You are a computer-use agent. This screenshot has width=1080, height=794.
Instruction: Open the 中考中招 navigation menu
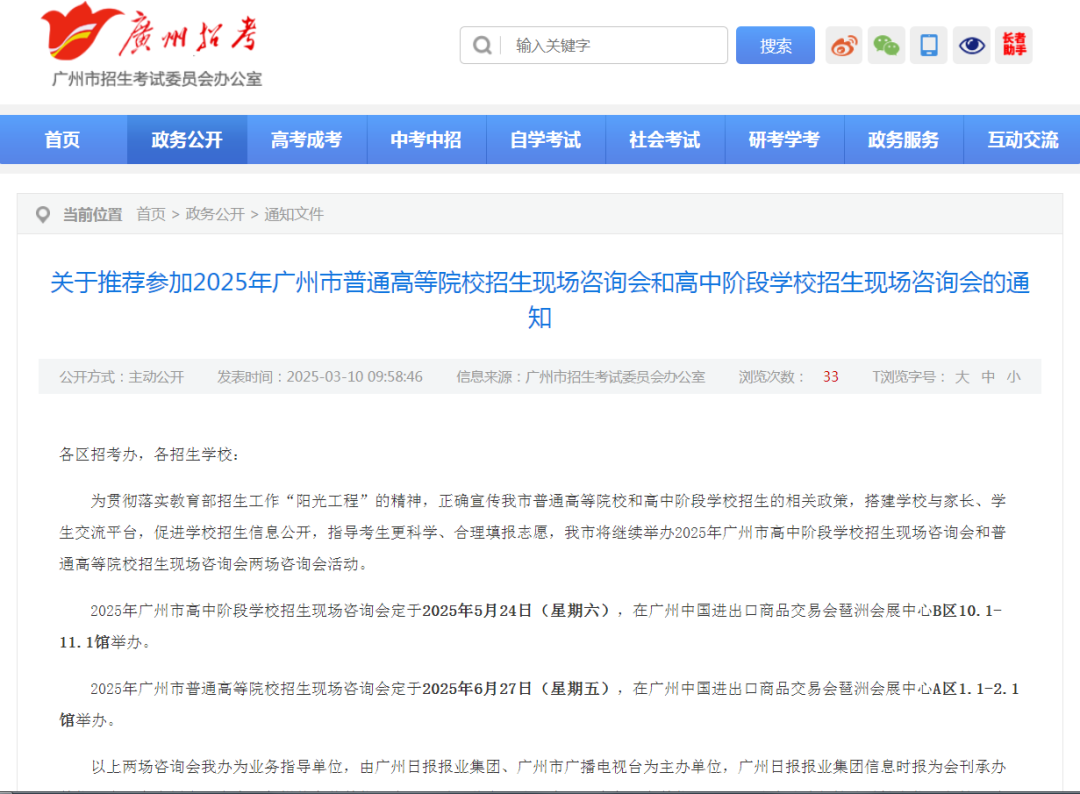pyautogui.click(x=426, y=140)
